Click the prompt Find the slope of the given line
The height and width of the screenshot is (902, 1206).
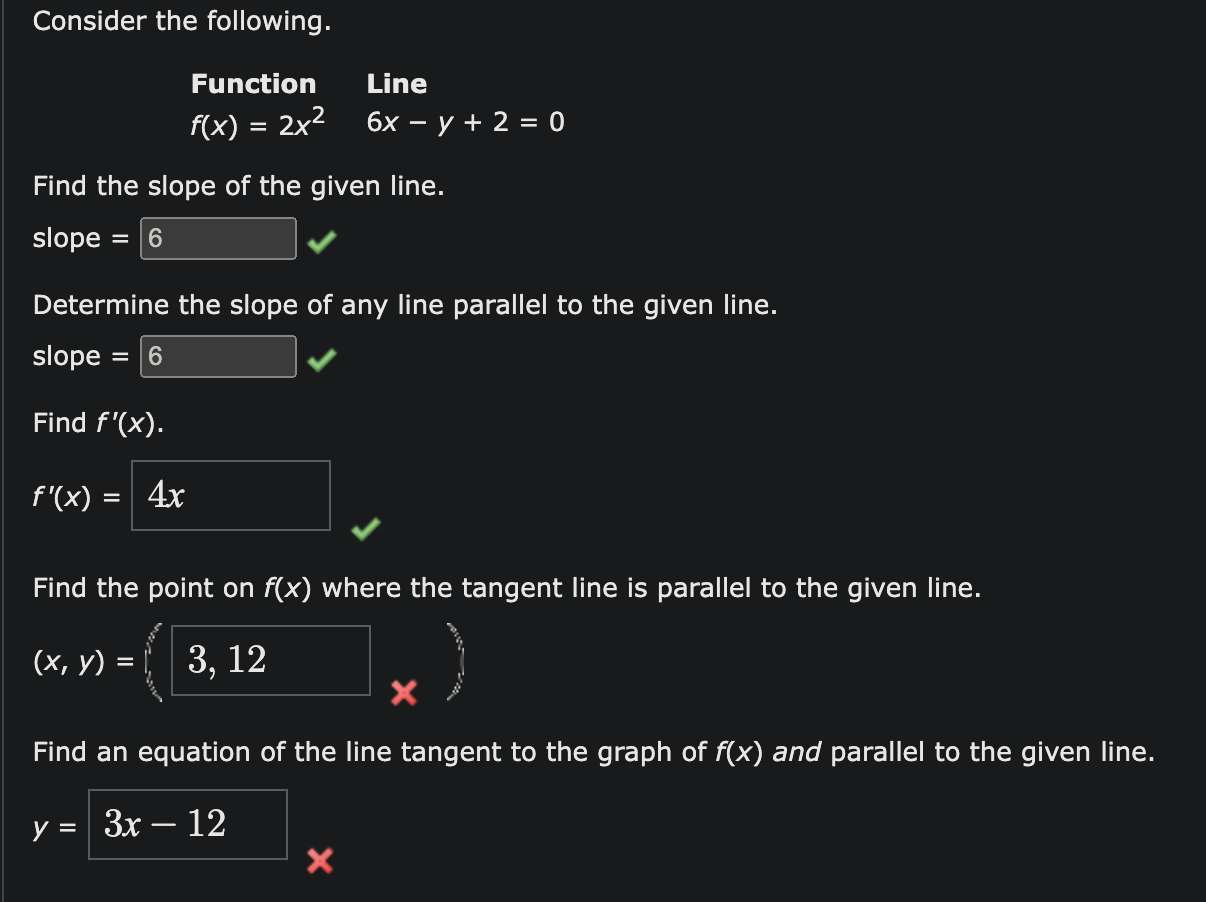point(240,186)
